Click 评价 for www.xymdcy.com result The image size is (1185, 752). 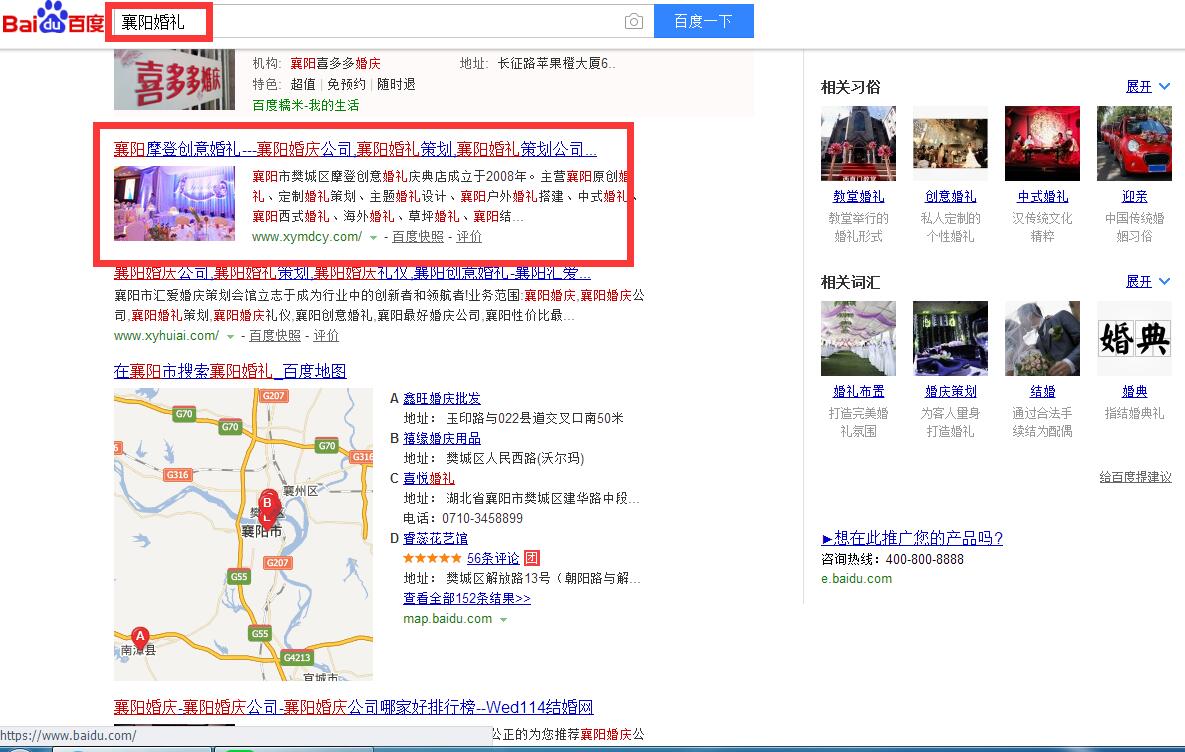pyautogui.click(x=469, y=237)
